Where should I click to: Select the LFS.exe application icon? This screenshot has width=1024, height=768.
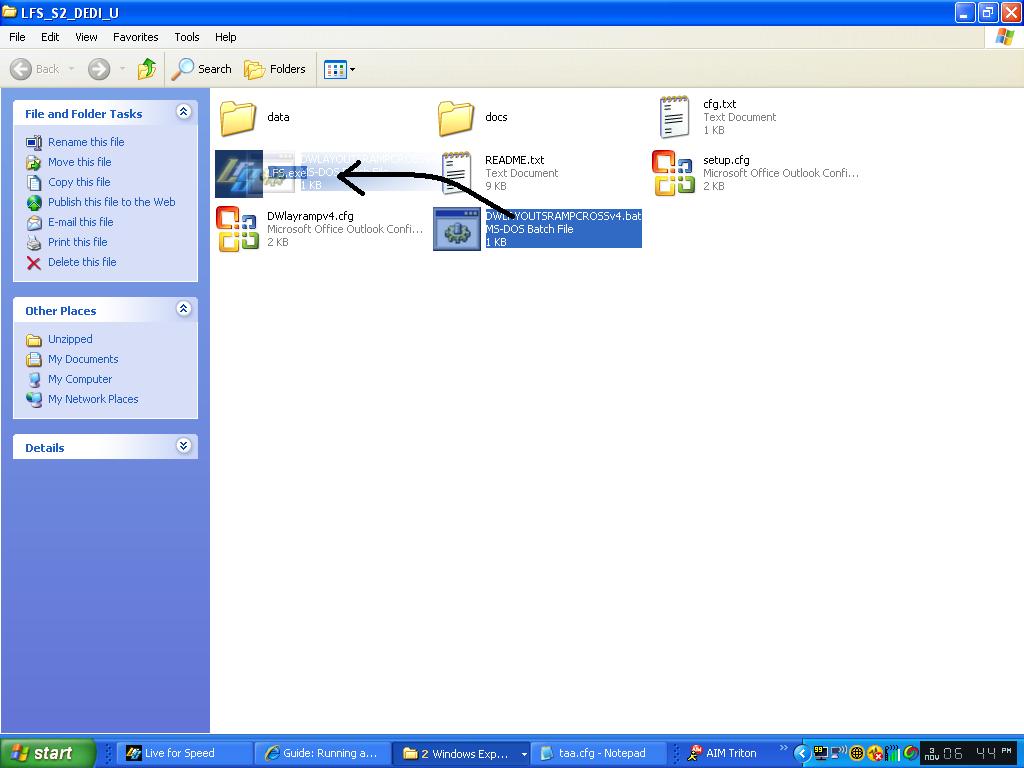click(x=239, y=174)
